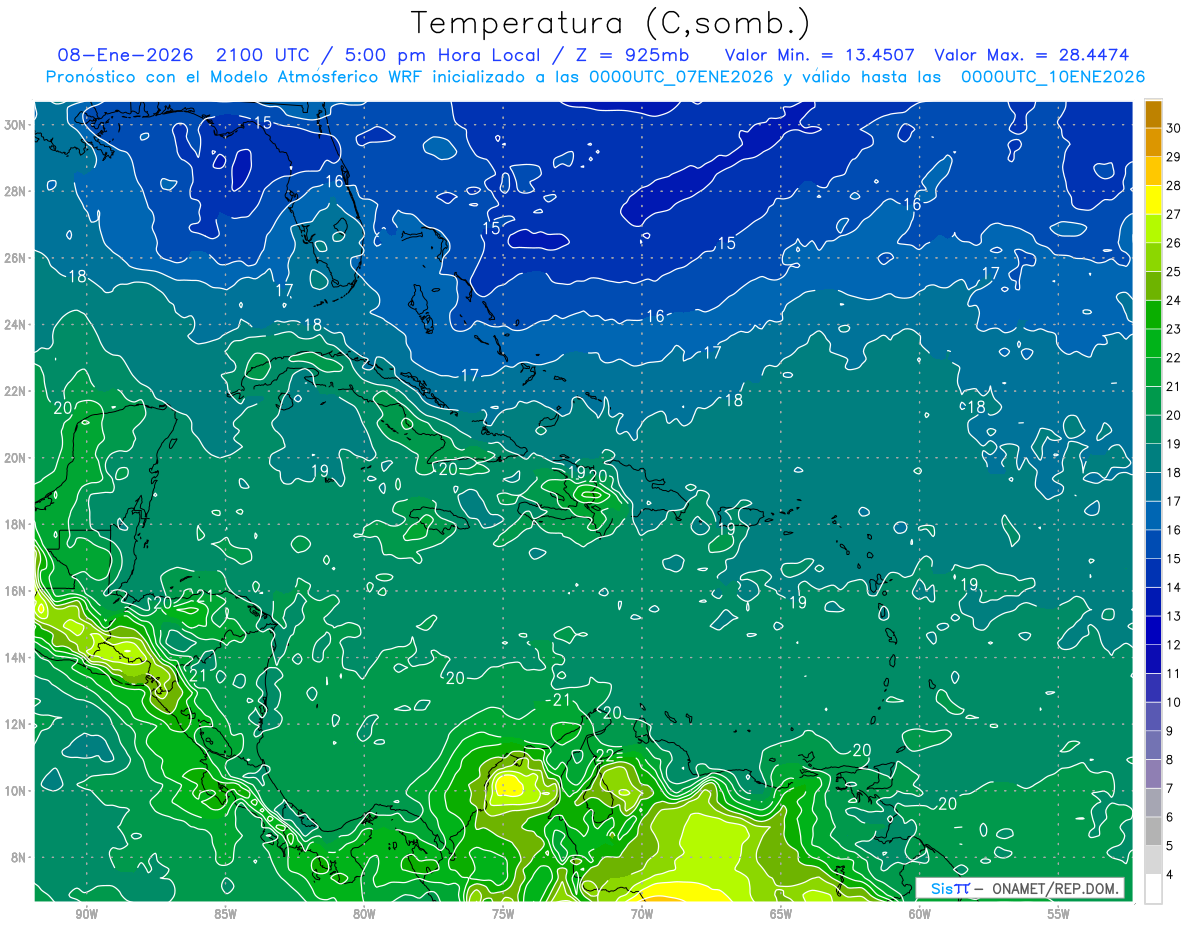Click the '24N' latitude axis label
Viewport: 1200px width, 927px height.
click(16, 325)
